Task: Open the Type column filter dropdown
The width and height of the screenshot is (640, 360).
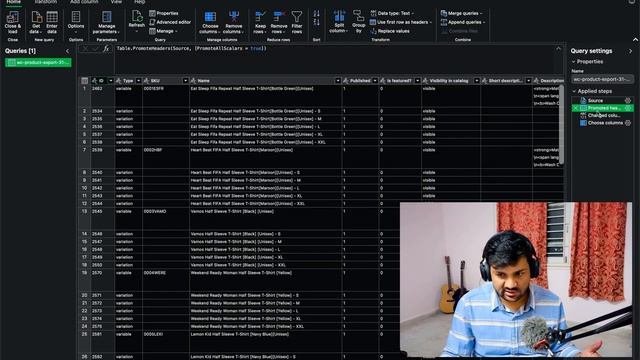Action: pyautogui.click(x=138, y=81)
